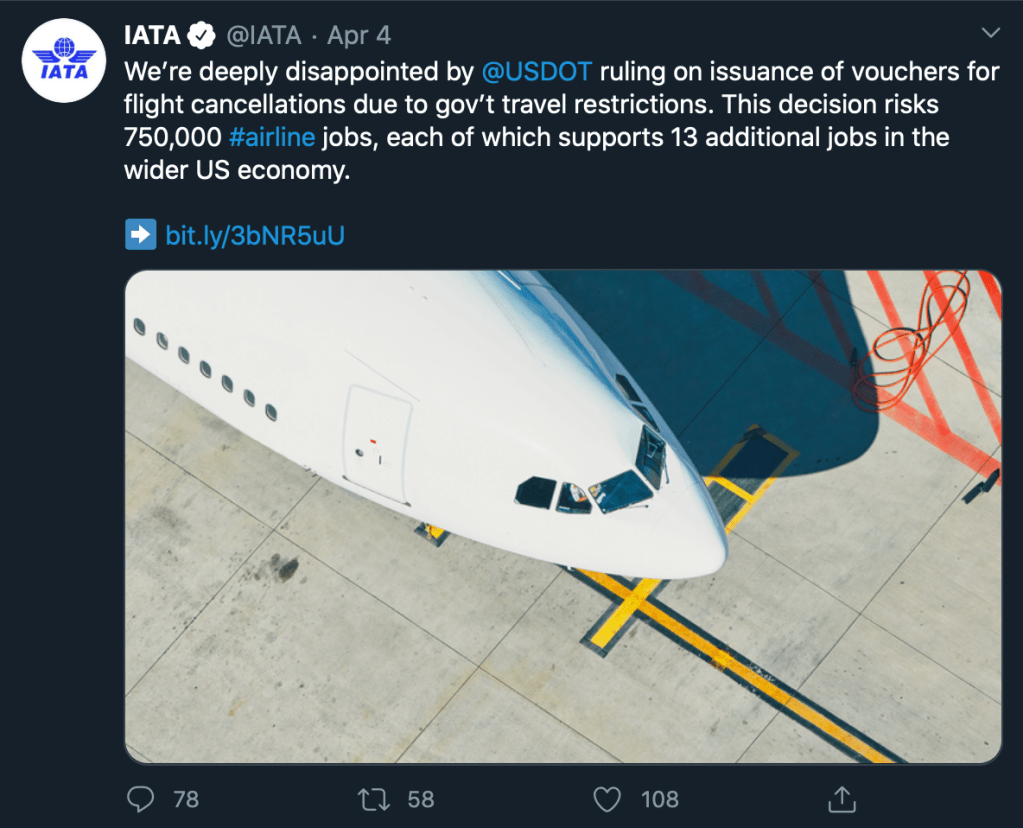Open the Apr 4 timestamp link

pyautogui.click(x=359, y=36)
